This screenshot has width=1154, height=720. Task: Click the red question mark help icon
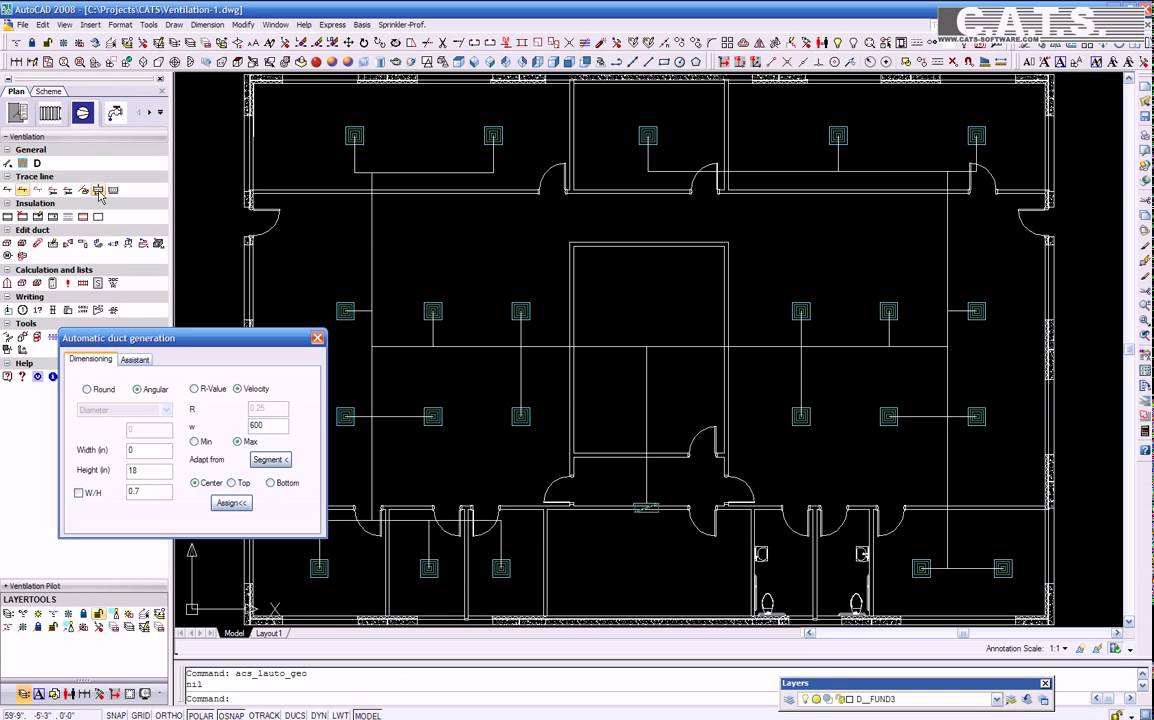[22, 376]
